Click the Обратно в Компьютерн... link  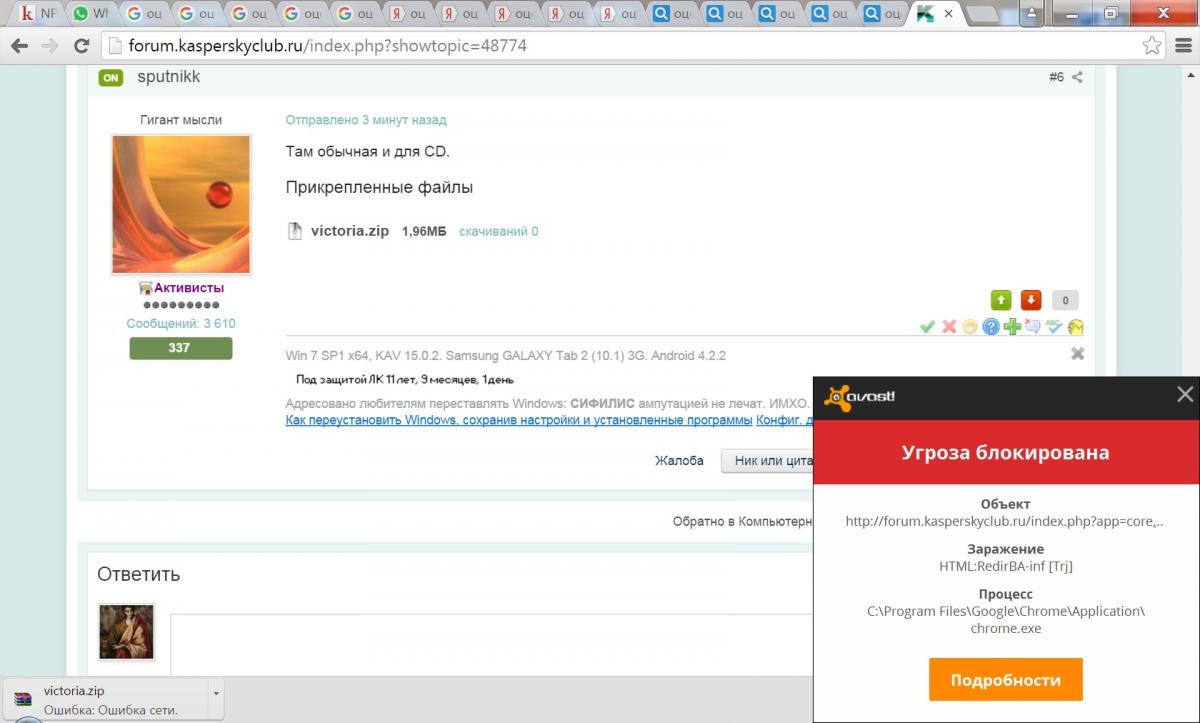pos(742,522)
